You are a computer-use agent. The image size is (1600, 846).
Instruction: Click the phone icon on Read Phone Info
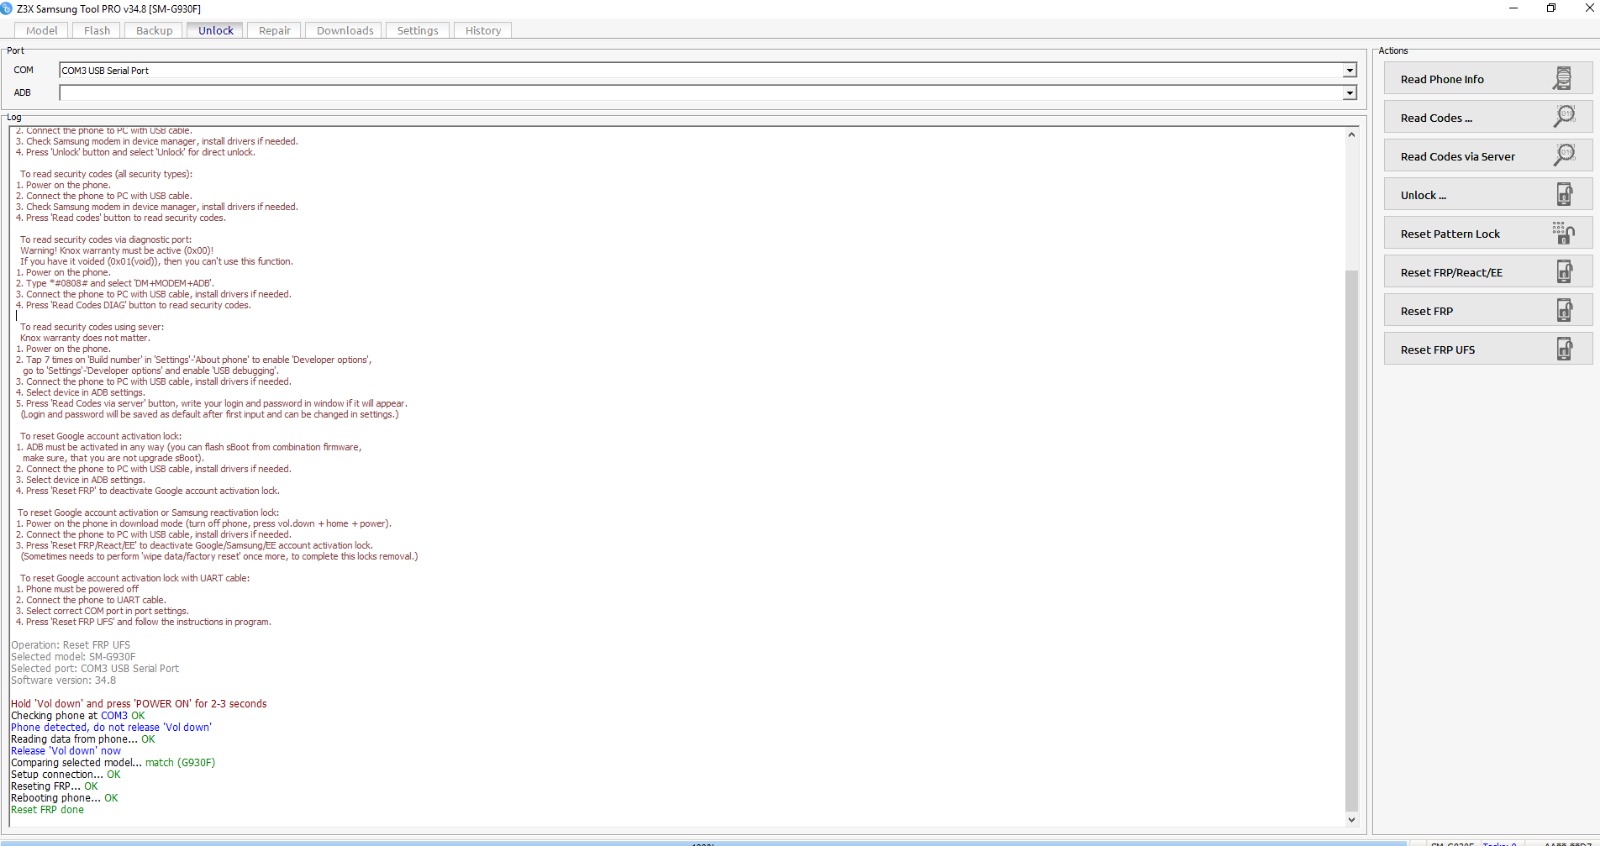(x=1562, y=79)
